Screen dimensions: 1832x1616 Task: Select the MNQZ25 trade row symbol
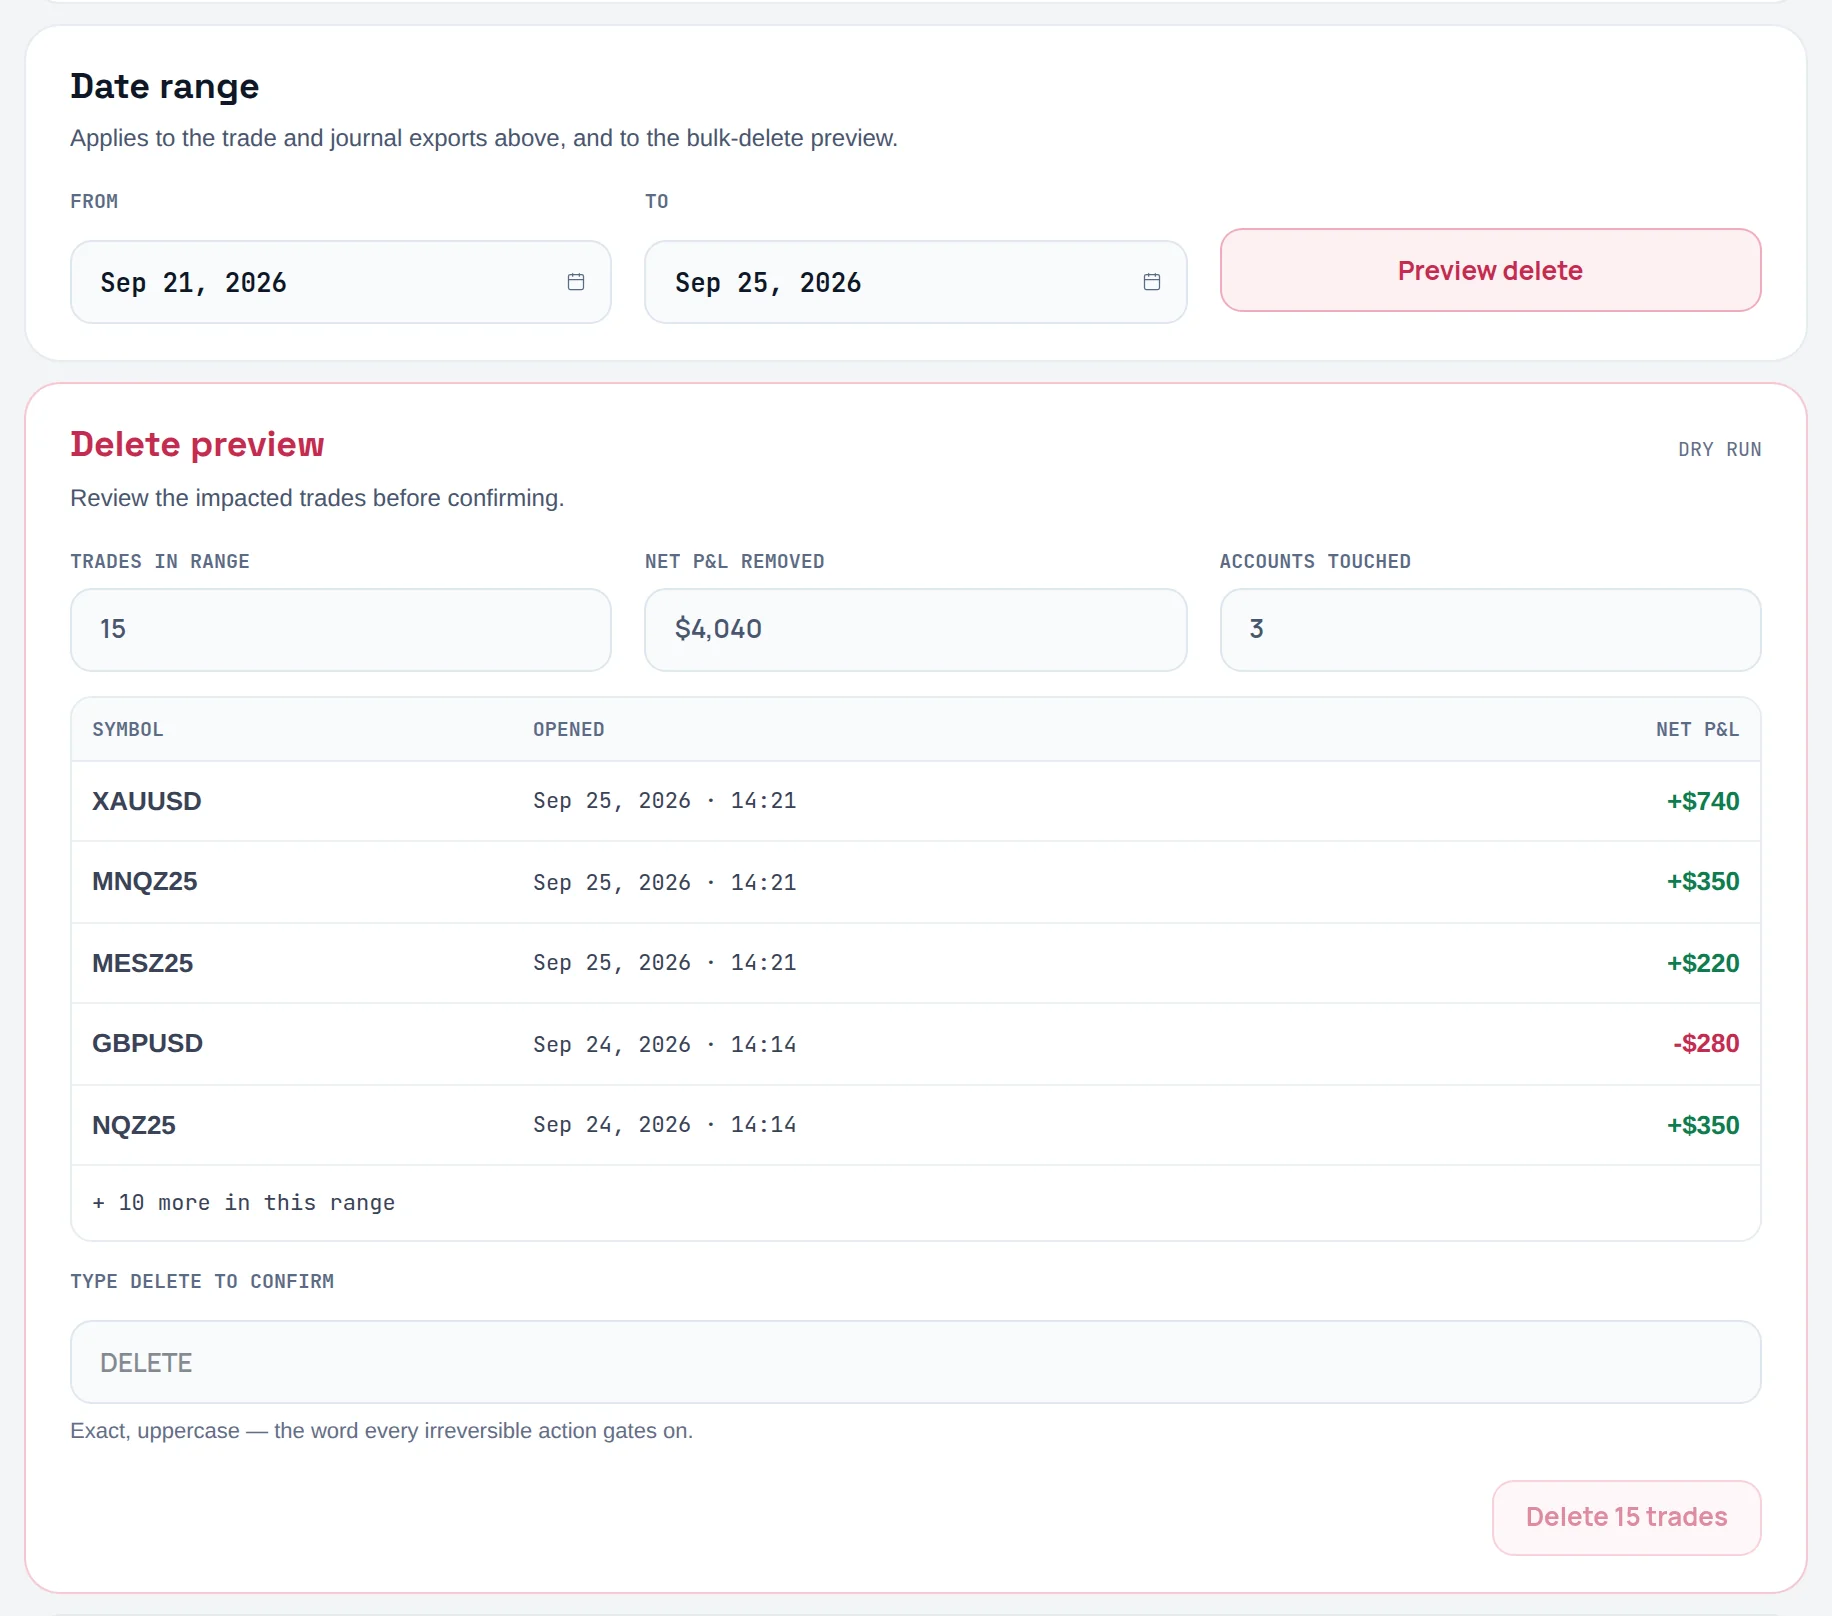[x=145, y=881]
